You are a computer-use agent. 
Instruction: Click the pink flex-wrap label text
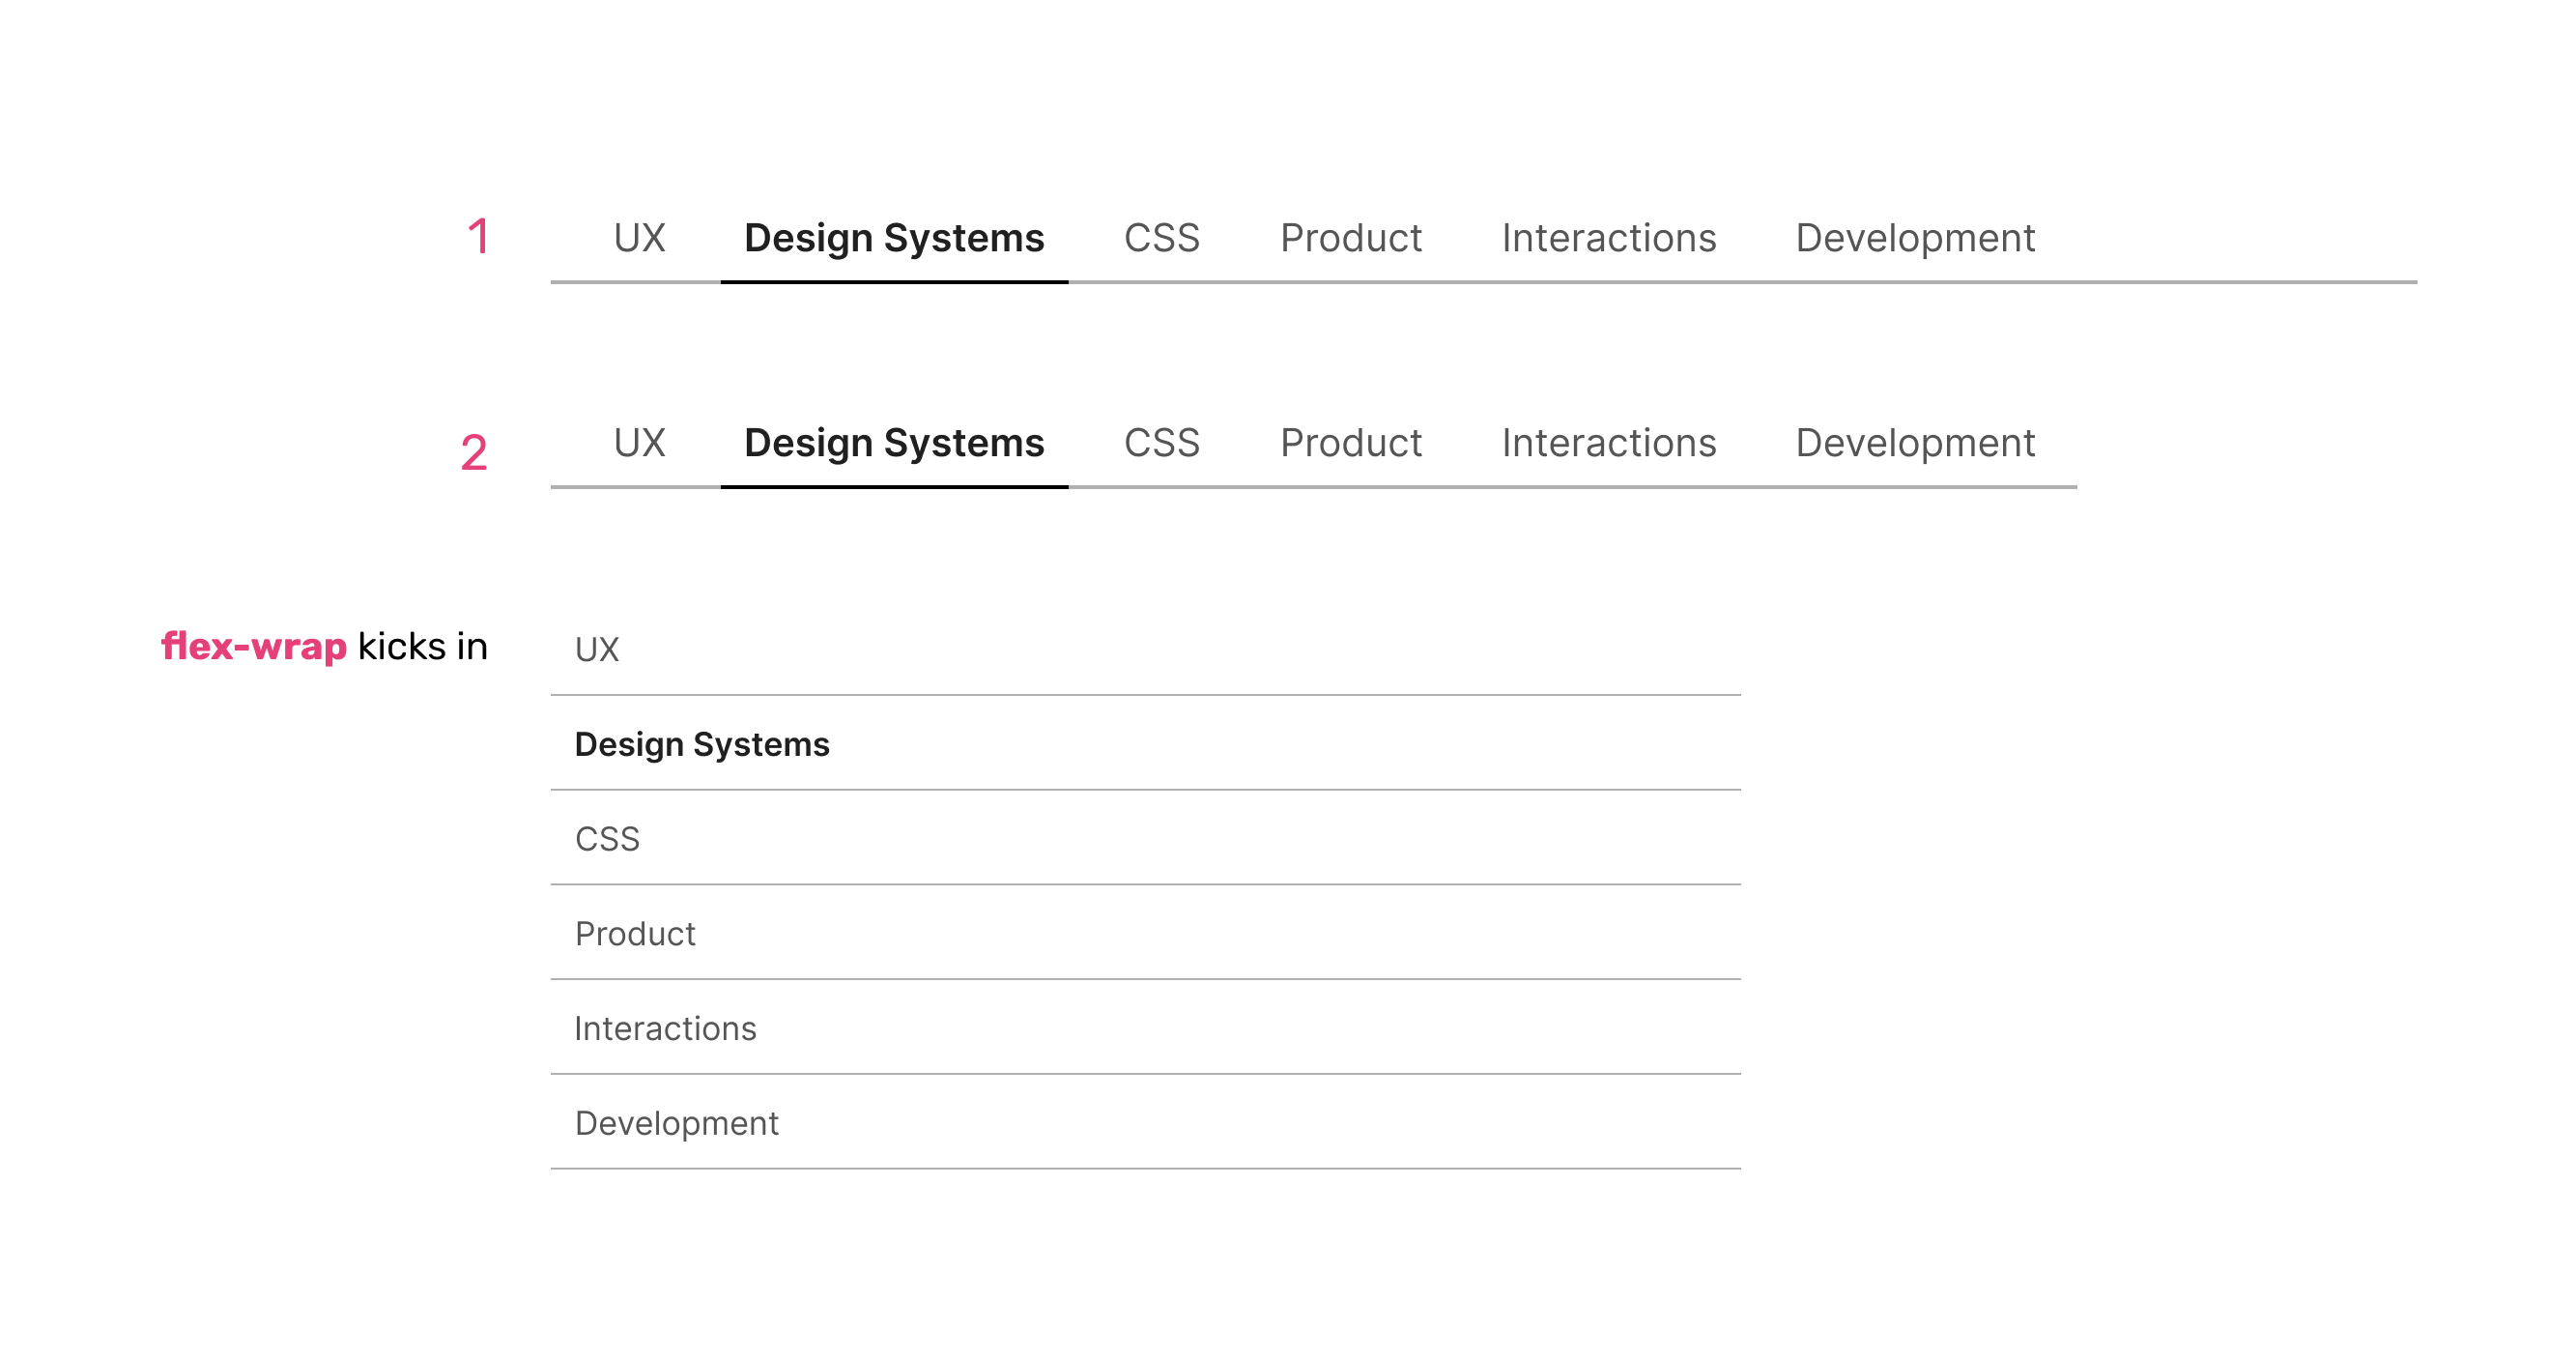(253, 647)
